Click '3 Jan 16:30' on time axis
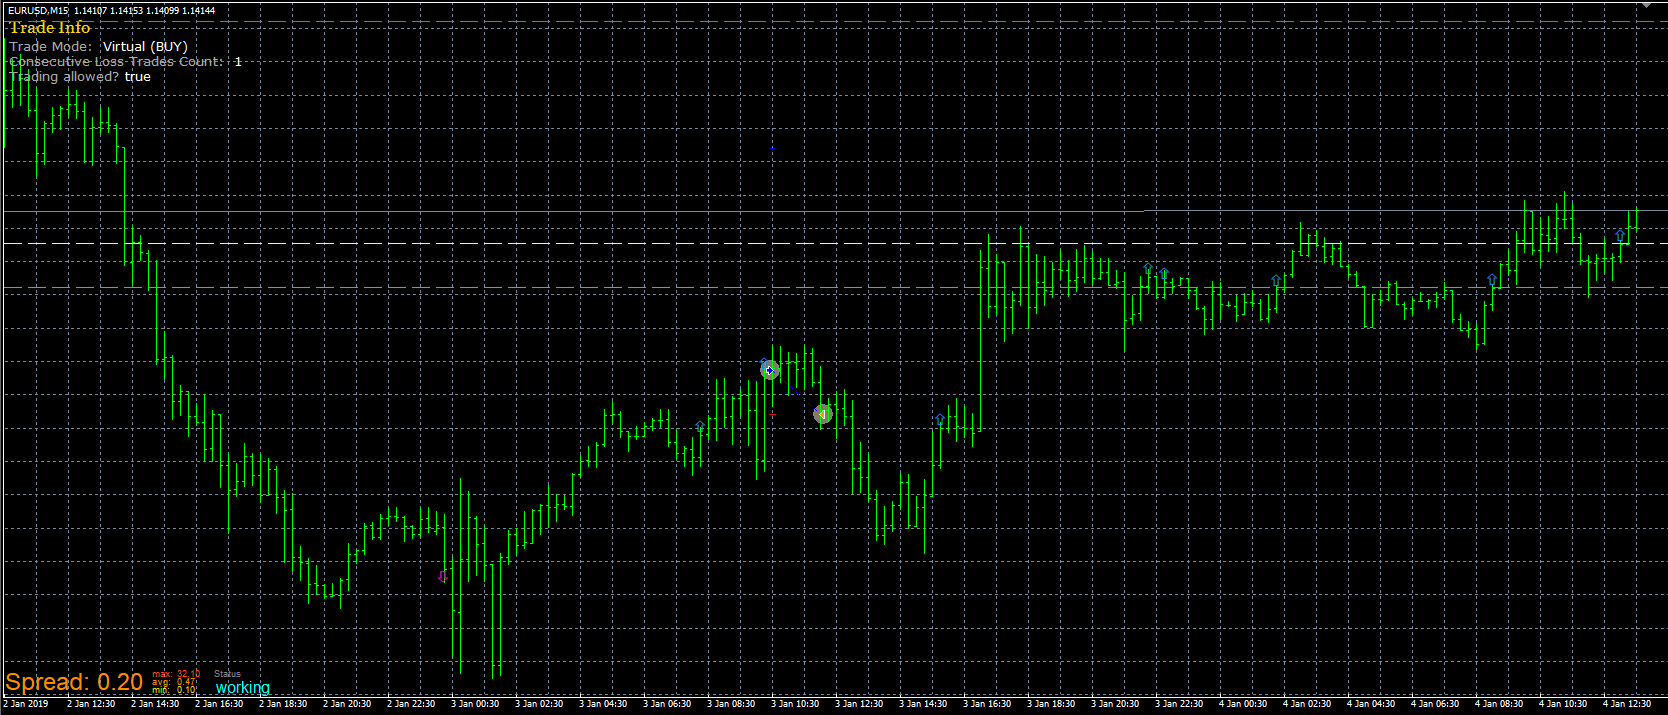 [x=987, y=704]
